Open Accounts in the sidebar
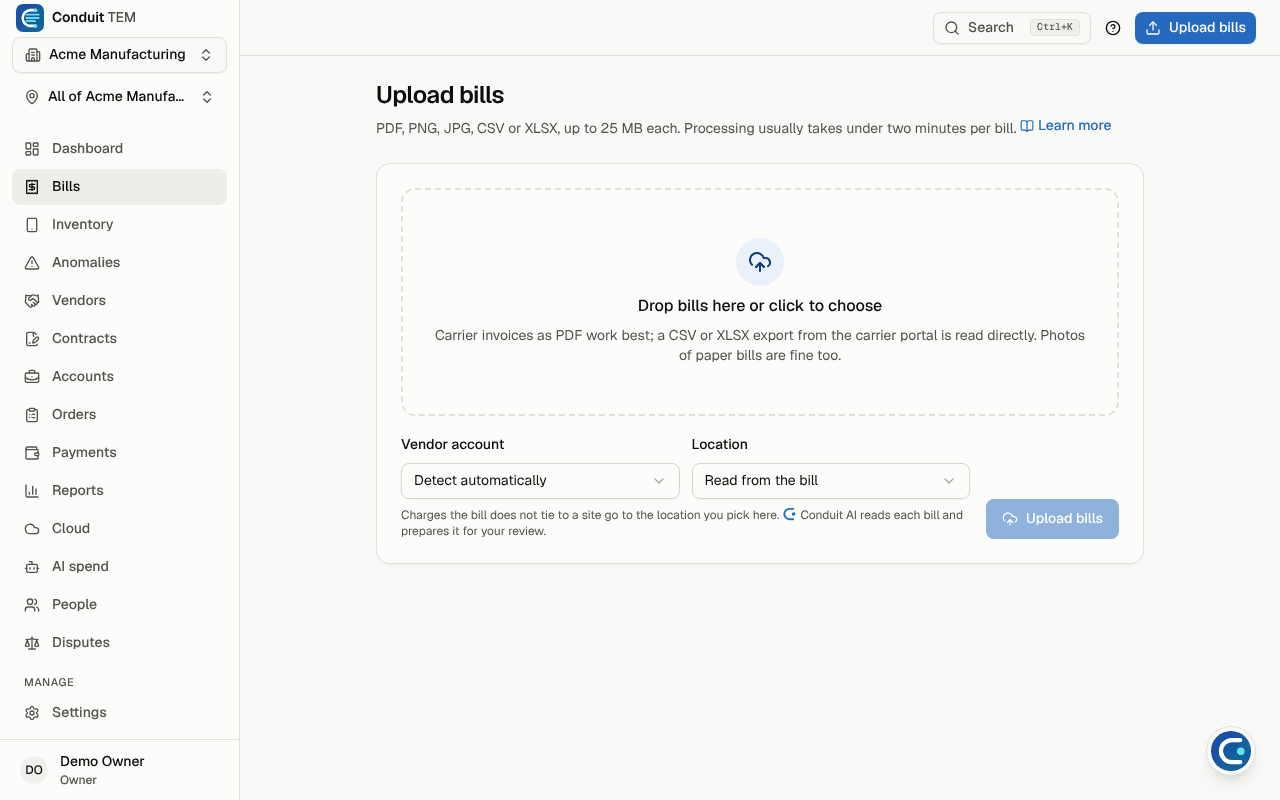Screen dimensions: 1280x800 pos(119,376)
